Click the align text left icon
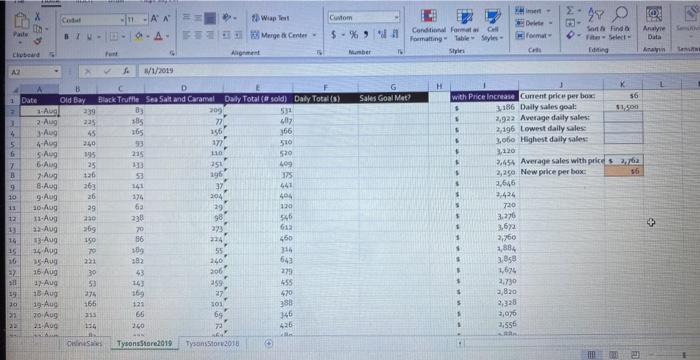This screenshot has width=700, height=360. click(x=187, y=35)
